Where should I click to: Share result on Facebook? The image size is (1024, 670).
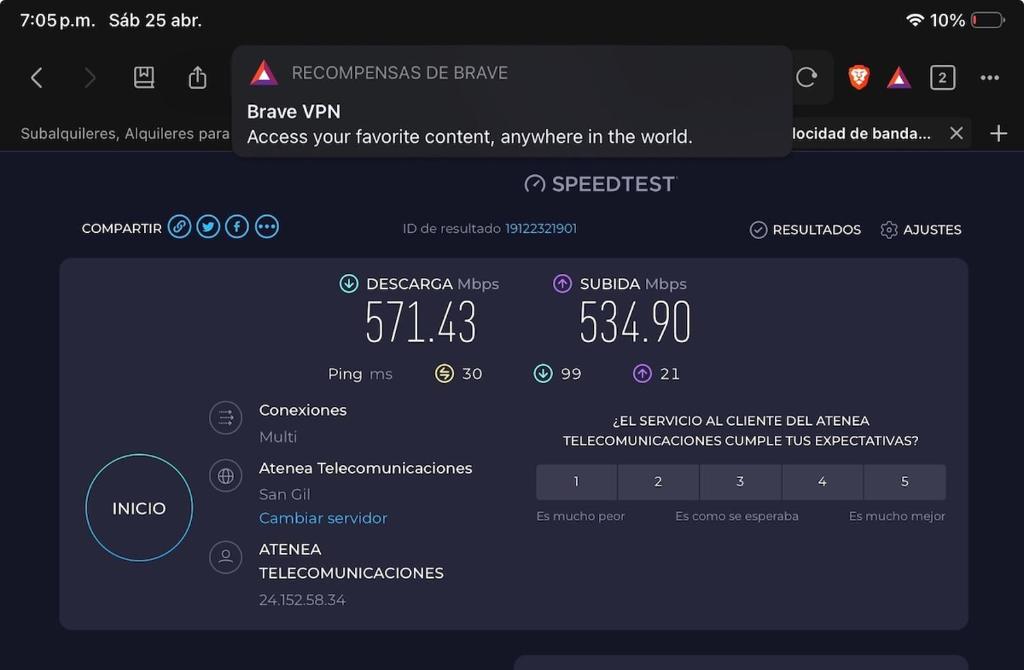[x=237, y=227]
